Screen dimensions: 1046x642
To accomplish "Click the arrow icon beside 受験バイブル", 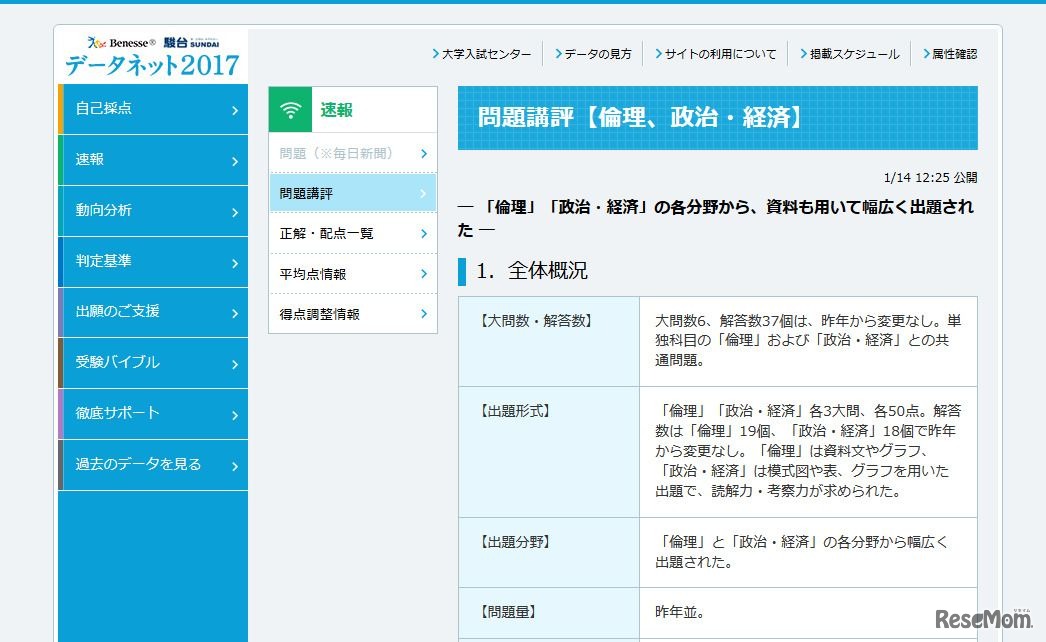I will [x=234, y=363].
